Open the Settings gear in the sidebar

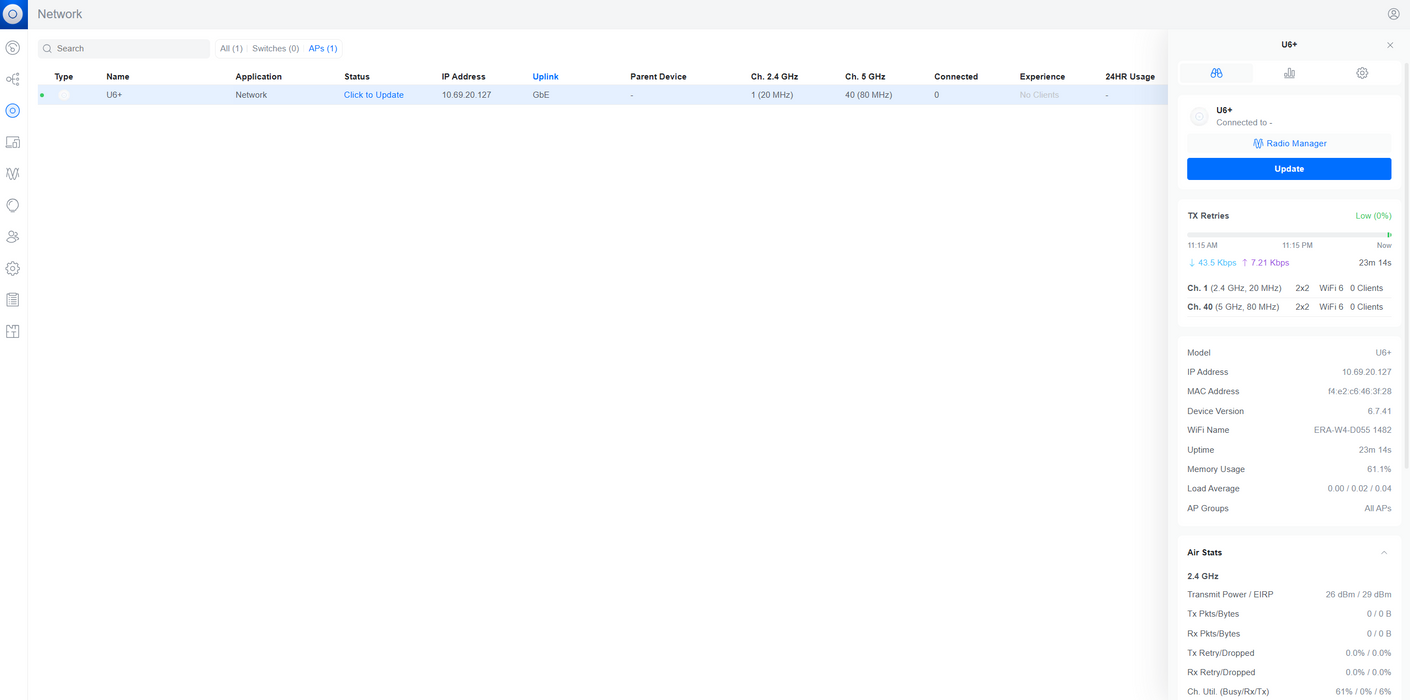click(x=13, y=268)
